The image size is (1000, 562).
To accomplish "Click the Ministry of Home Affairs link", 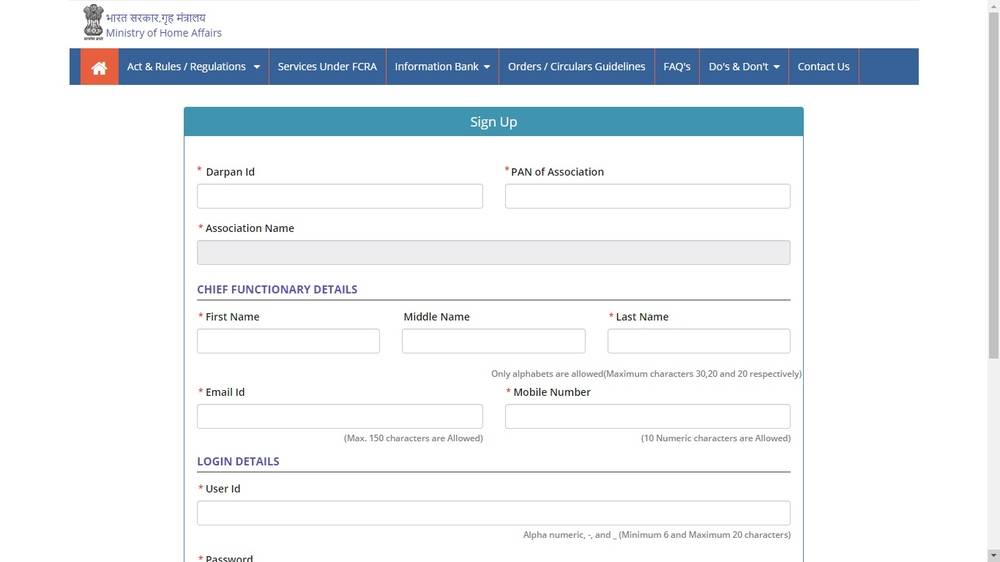I will [164, 33].
